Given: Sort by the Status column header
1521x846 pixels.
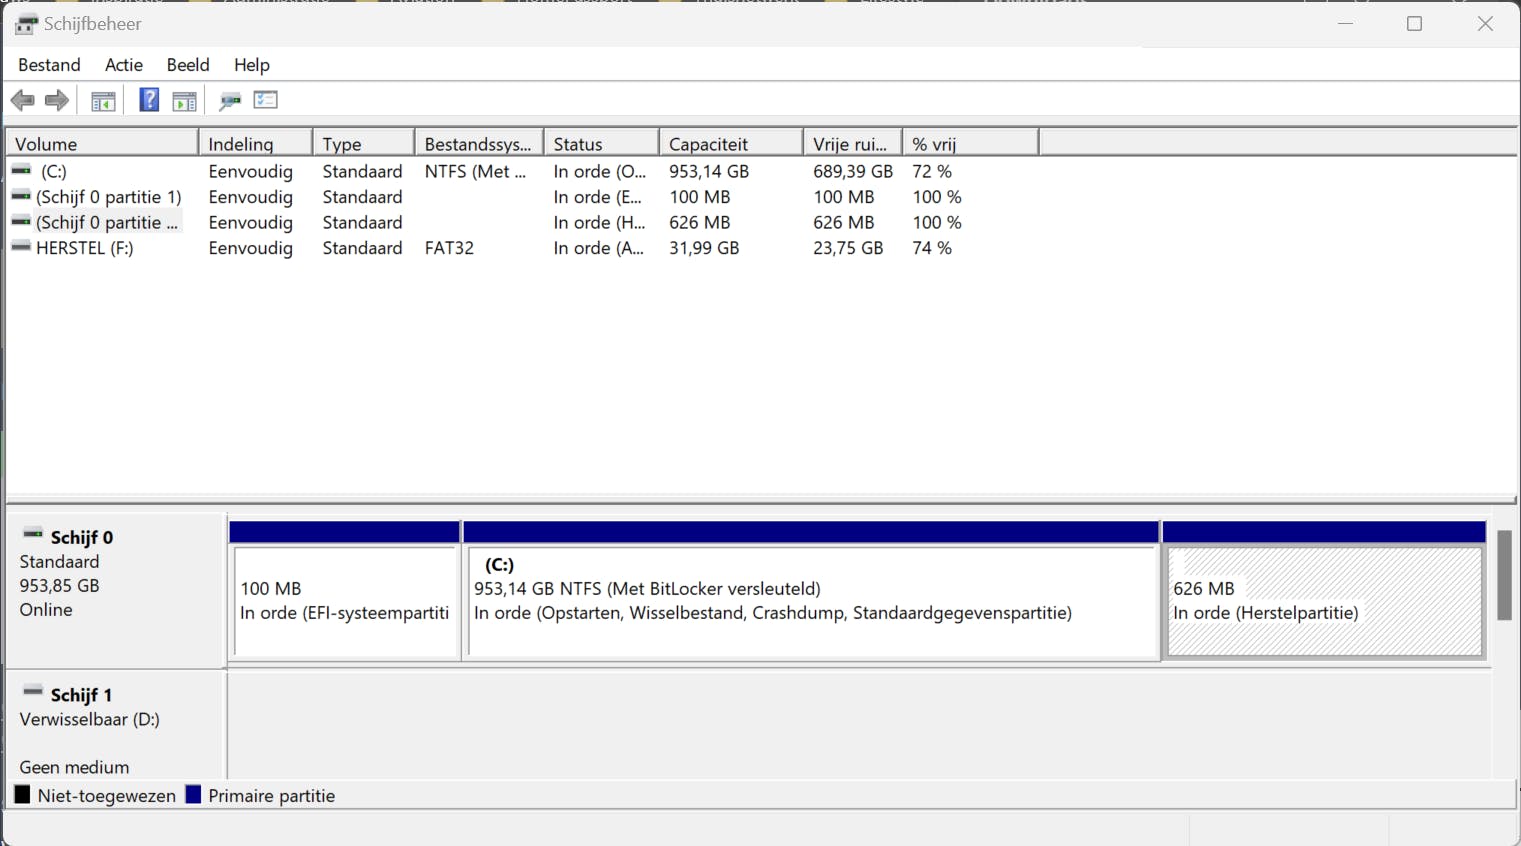Looking at the screenshot, I should [x=601, y=144].
